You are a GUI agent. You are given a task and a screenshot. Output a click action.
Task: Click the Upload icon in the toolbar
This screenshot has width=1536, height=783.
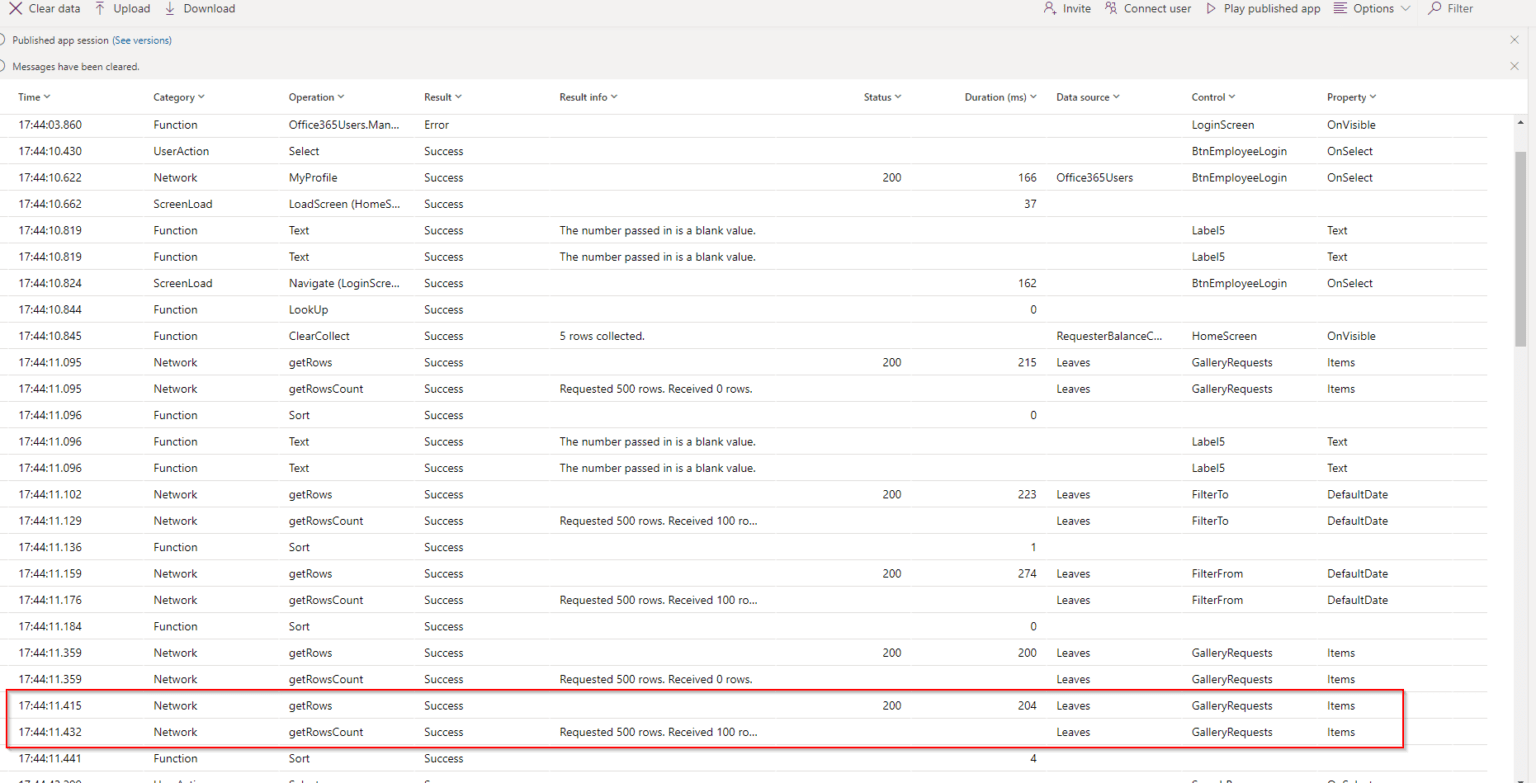tap(100, 8)
